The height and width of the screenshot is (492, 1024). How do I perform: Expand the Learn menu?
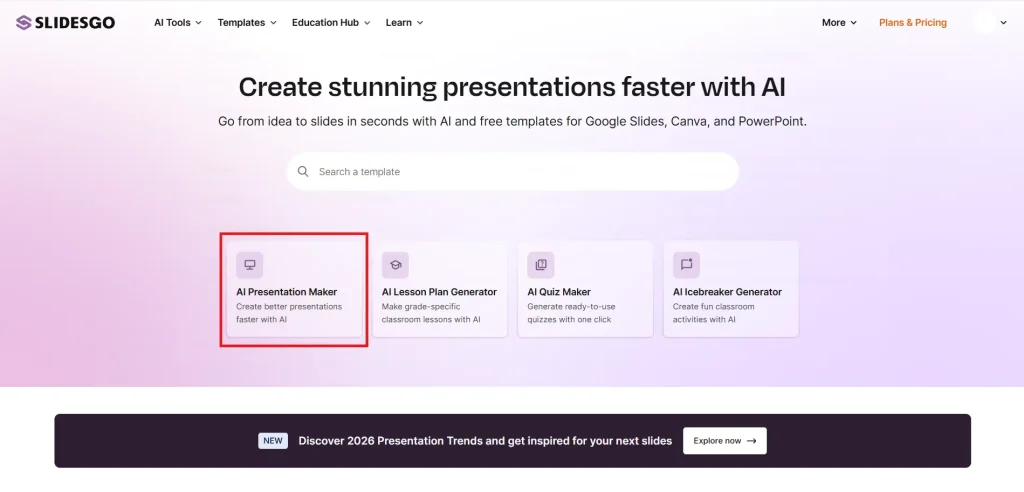(x=404, y=22)
